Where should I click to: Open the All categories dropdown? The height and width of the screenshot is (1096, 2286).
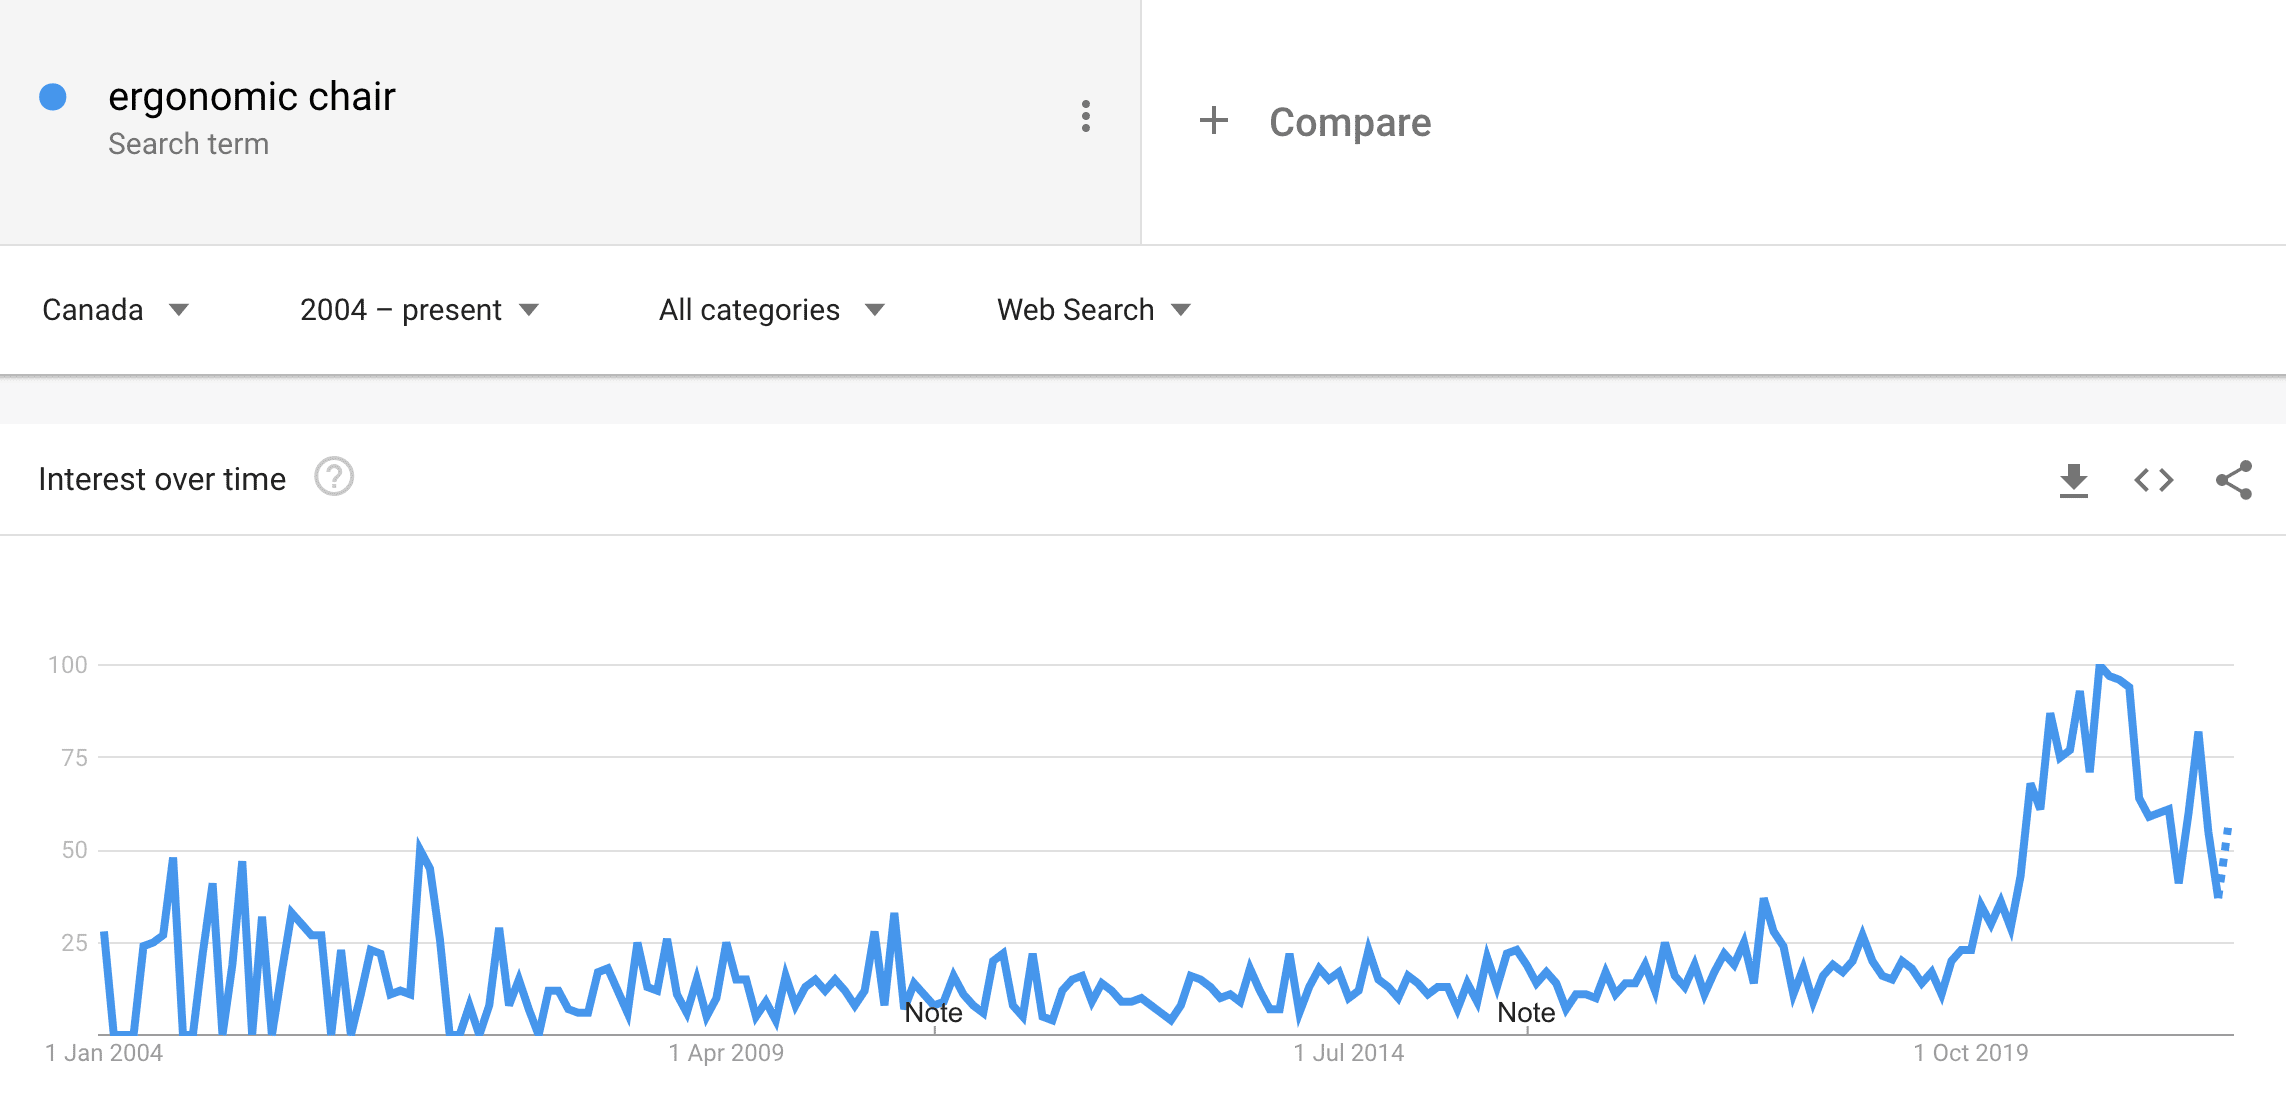coord(771,310)
